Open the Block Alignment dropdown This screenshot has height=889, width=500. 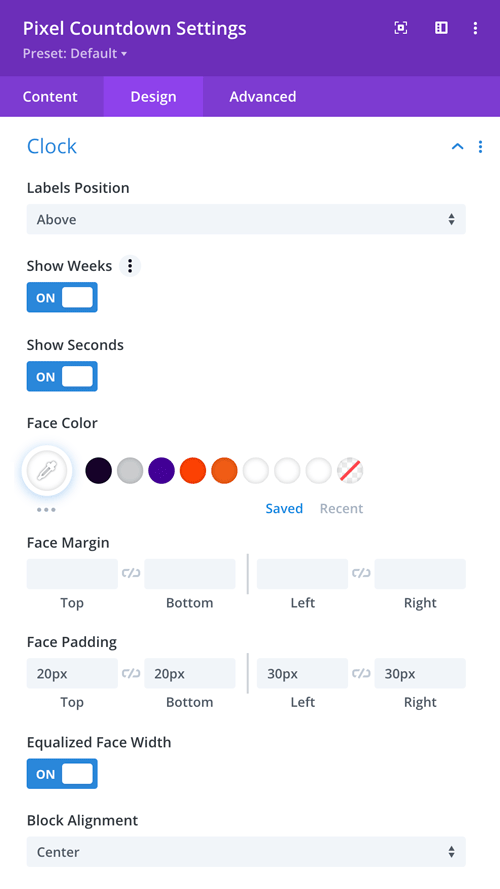[x=246, y=852]
